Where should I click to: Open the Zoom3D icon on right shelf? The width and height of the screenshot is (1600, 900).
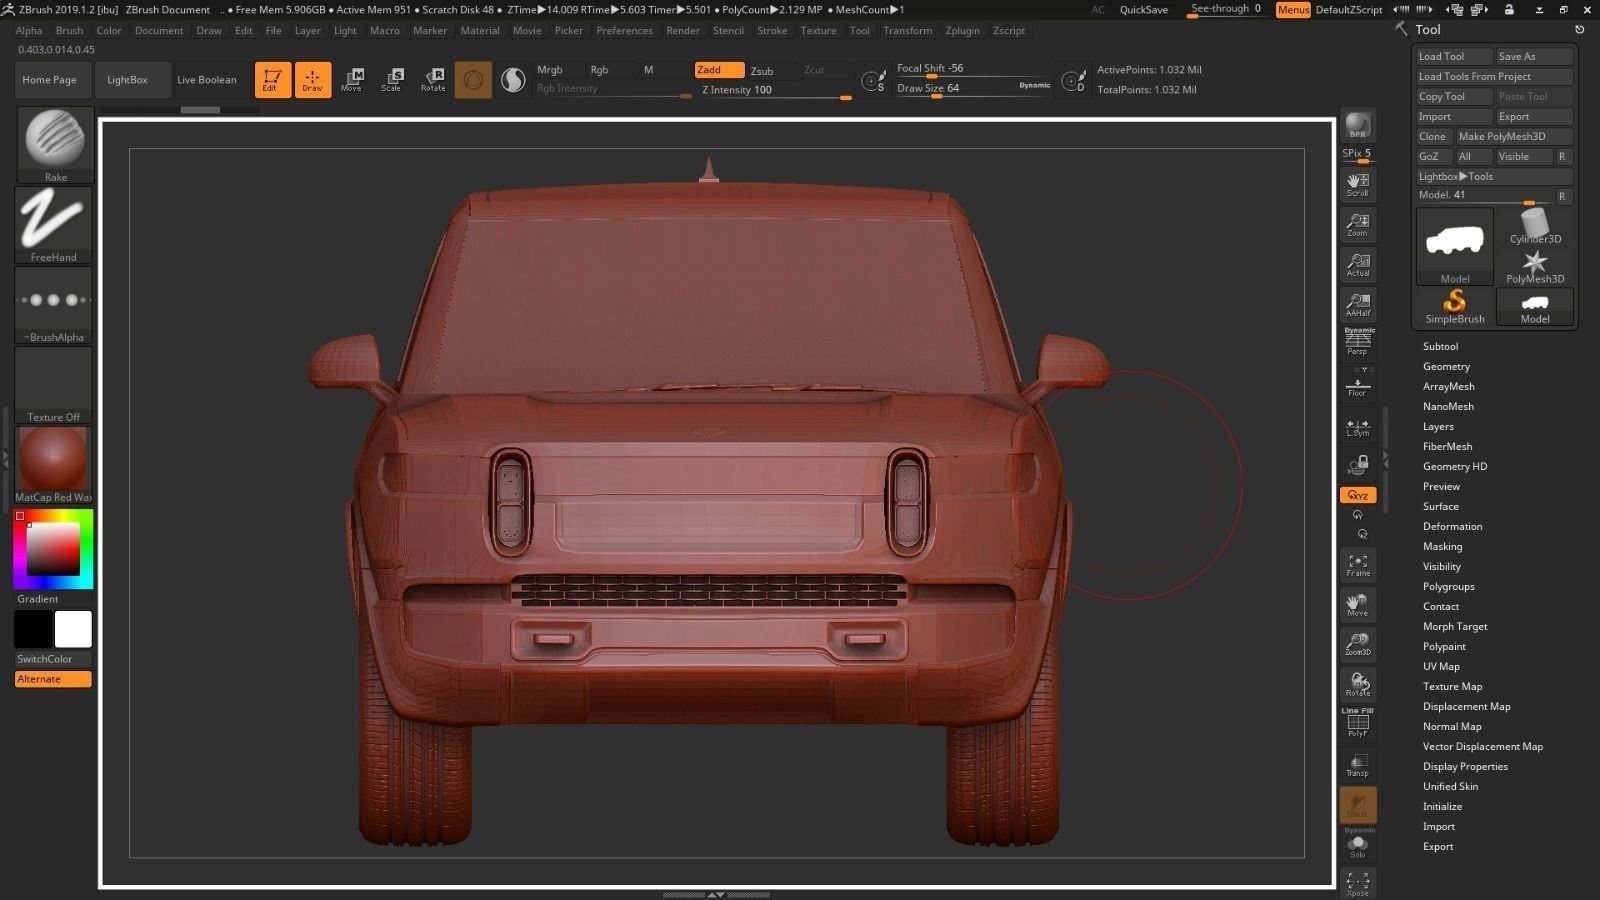1357,645
